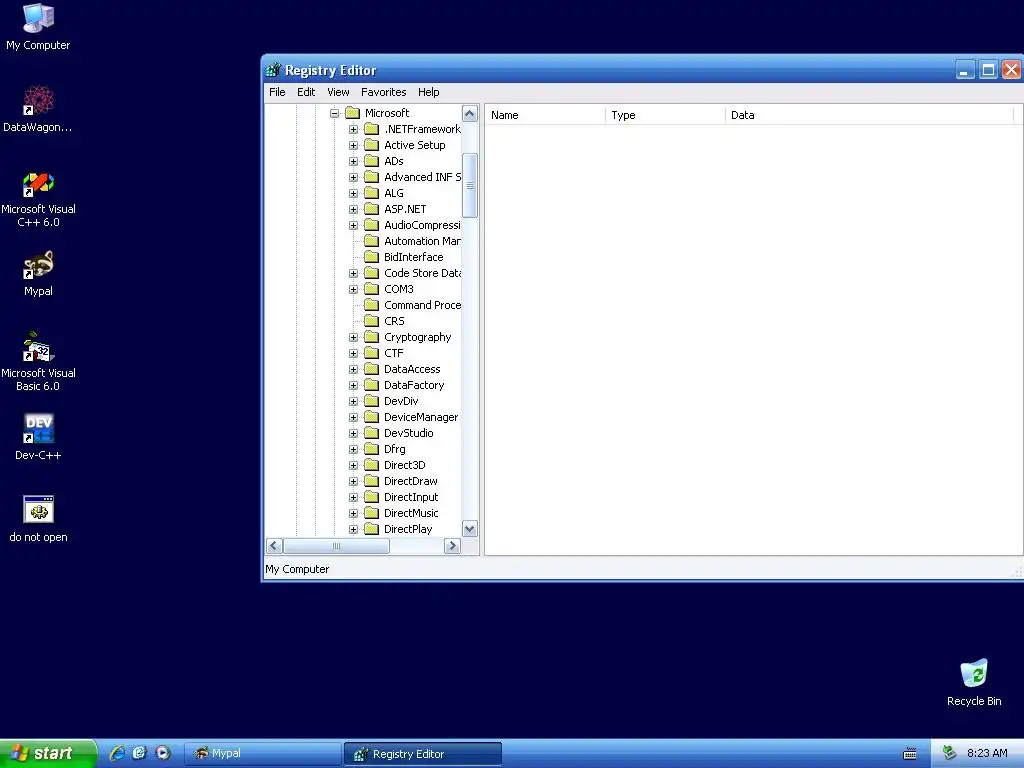Viewport: 1024px width, 768px height.
Task: Click the horizontal scroll right arrow
Action: pos(452,546)
